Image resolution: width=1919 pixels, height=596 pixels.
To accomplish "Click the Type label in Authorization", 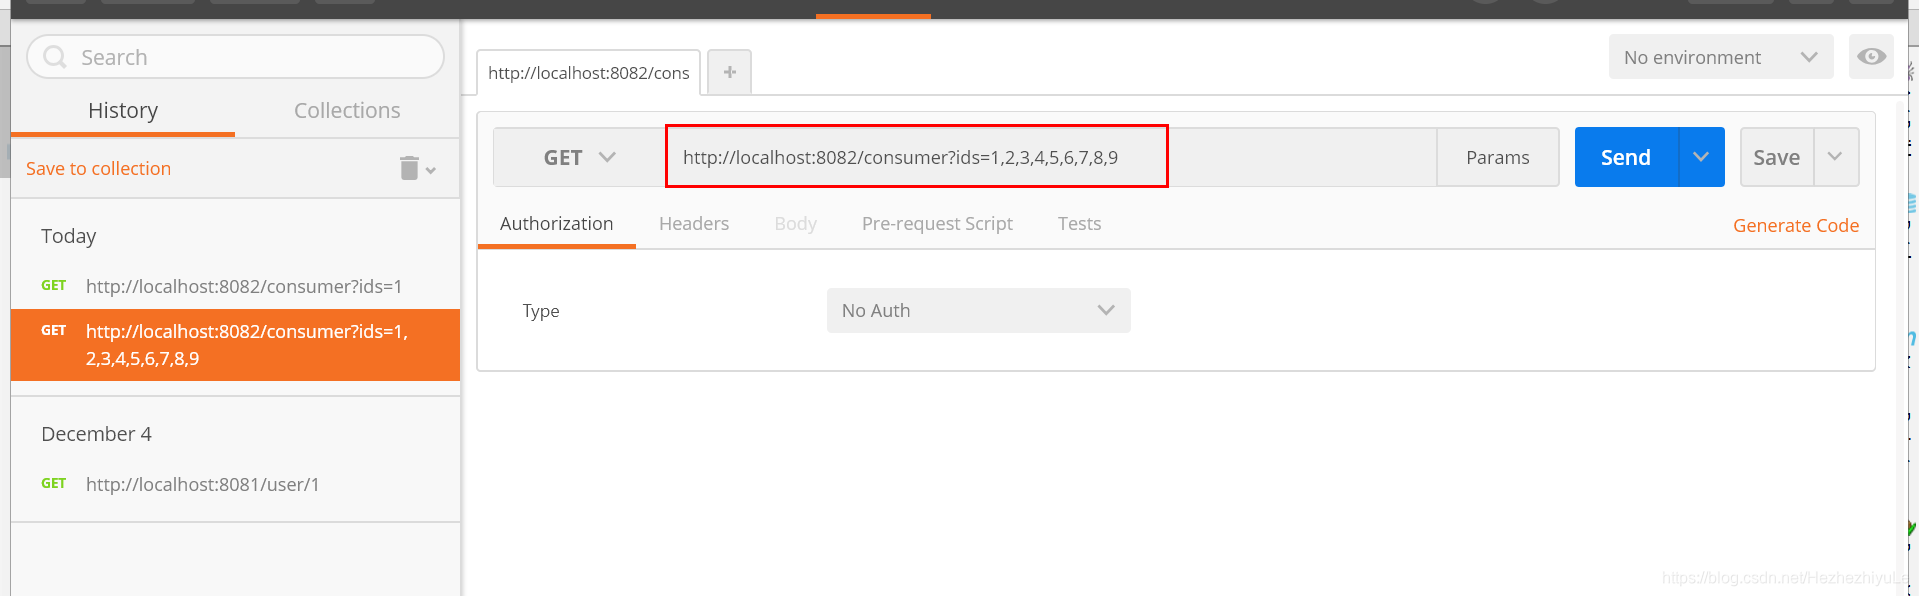I will (x=541, y=311).
